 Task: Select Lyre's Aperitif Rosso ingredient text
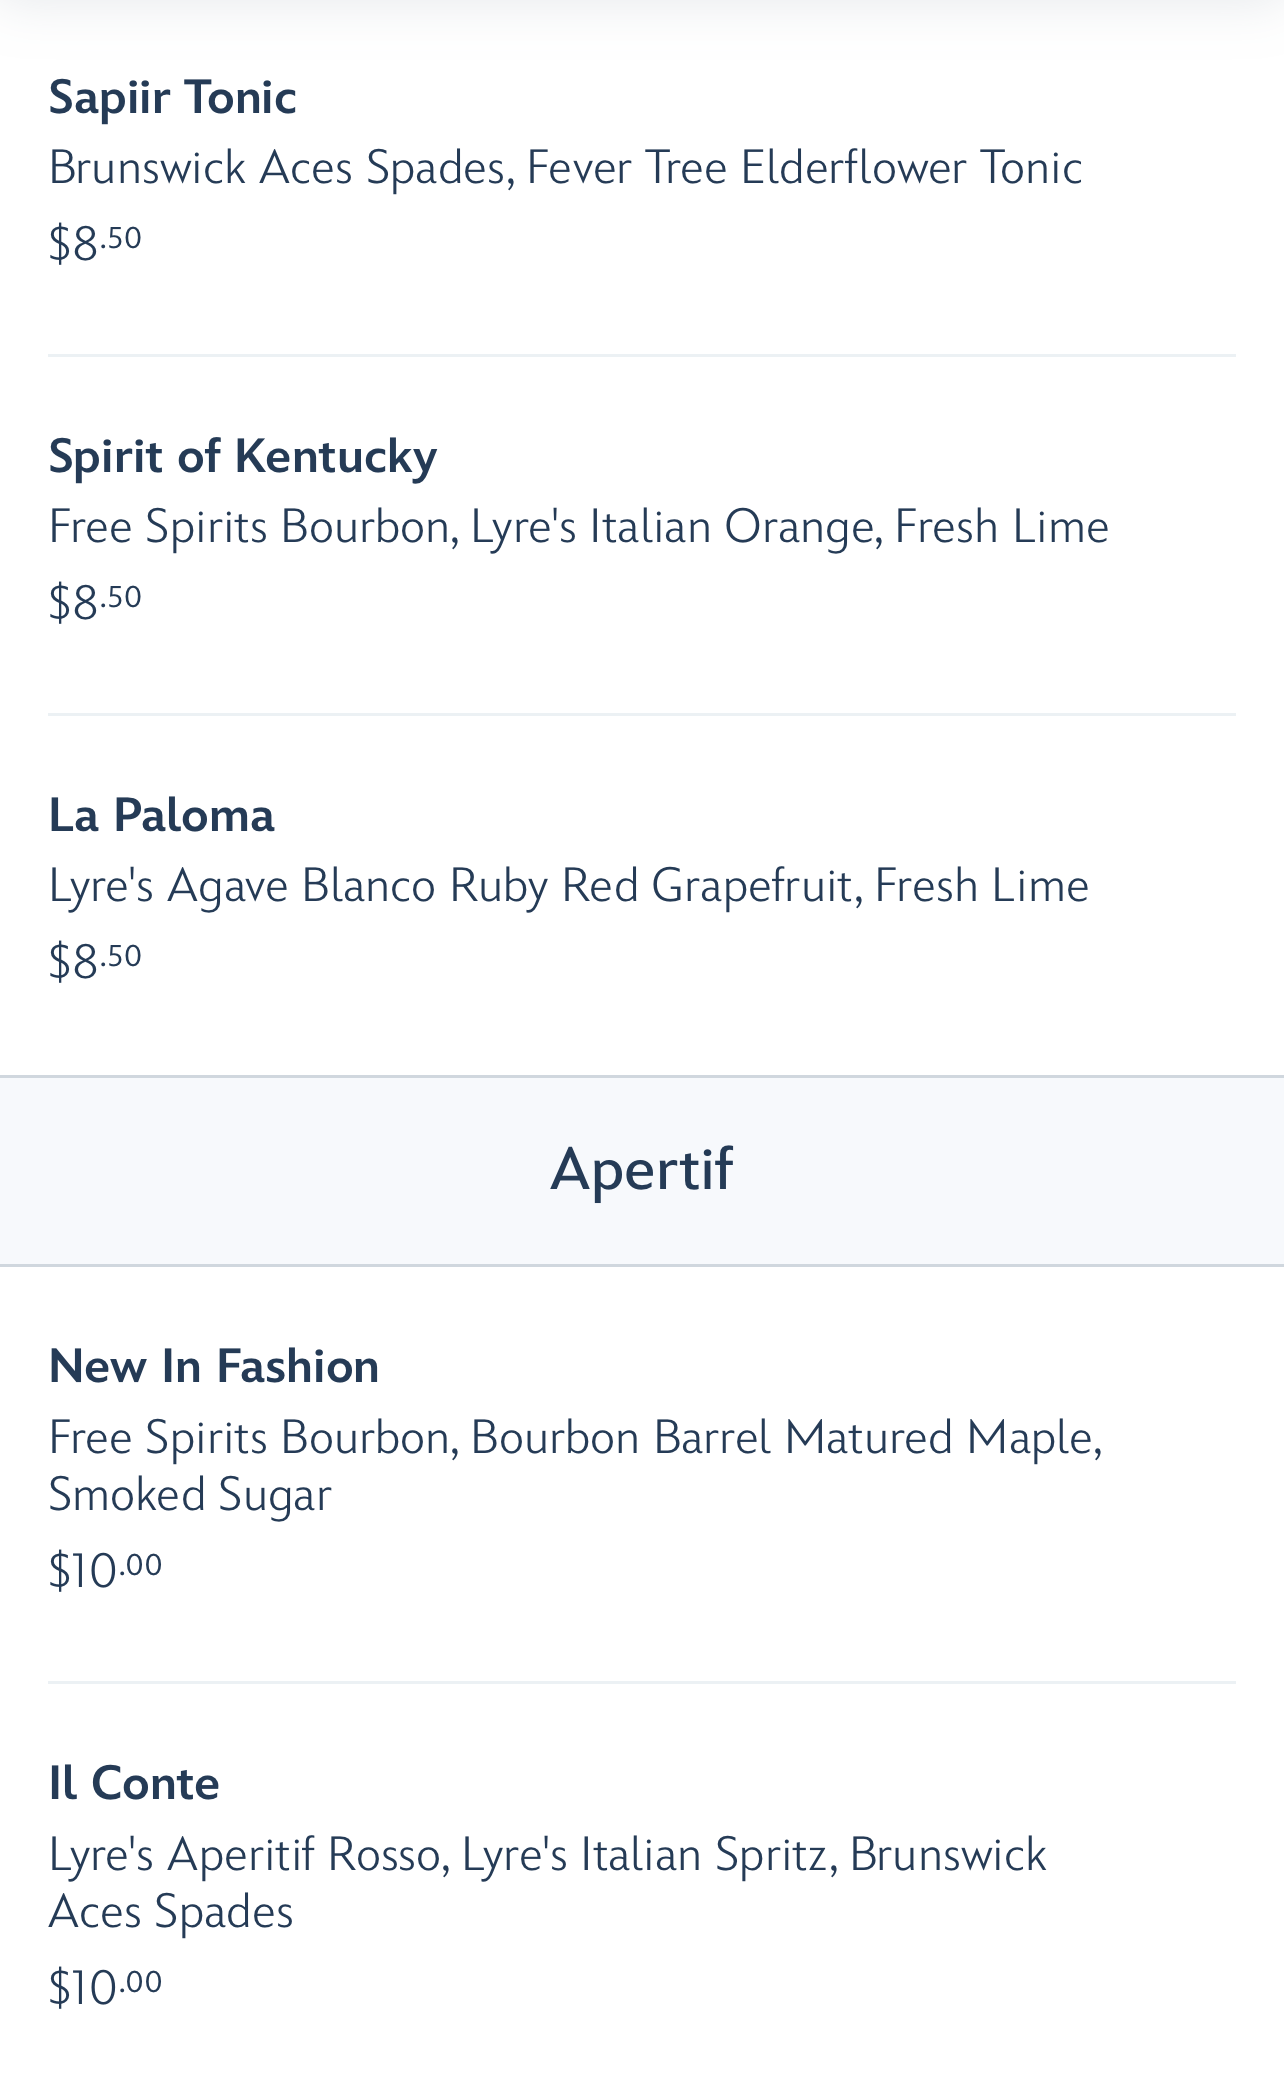point(244,1855)
